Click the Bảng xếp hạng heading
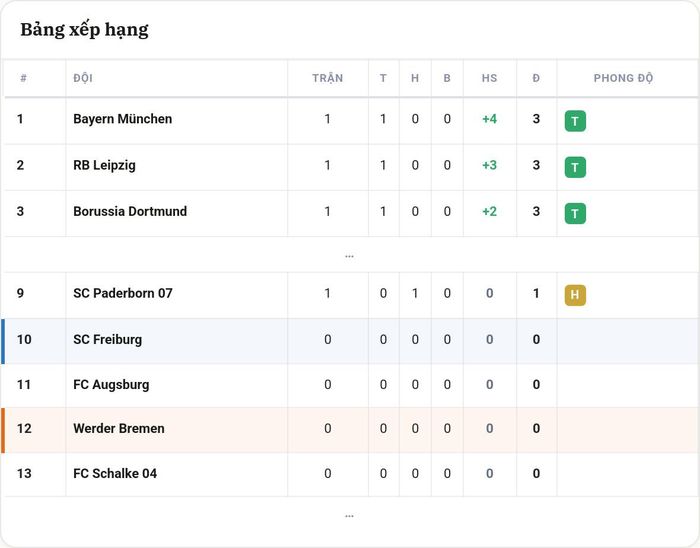This screenshot has height=548, width=700. [84, 30]
